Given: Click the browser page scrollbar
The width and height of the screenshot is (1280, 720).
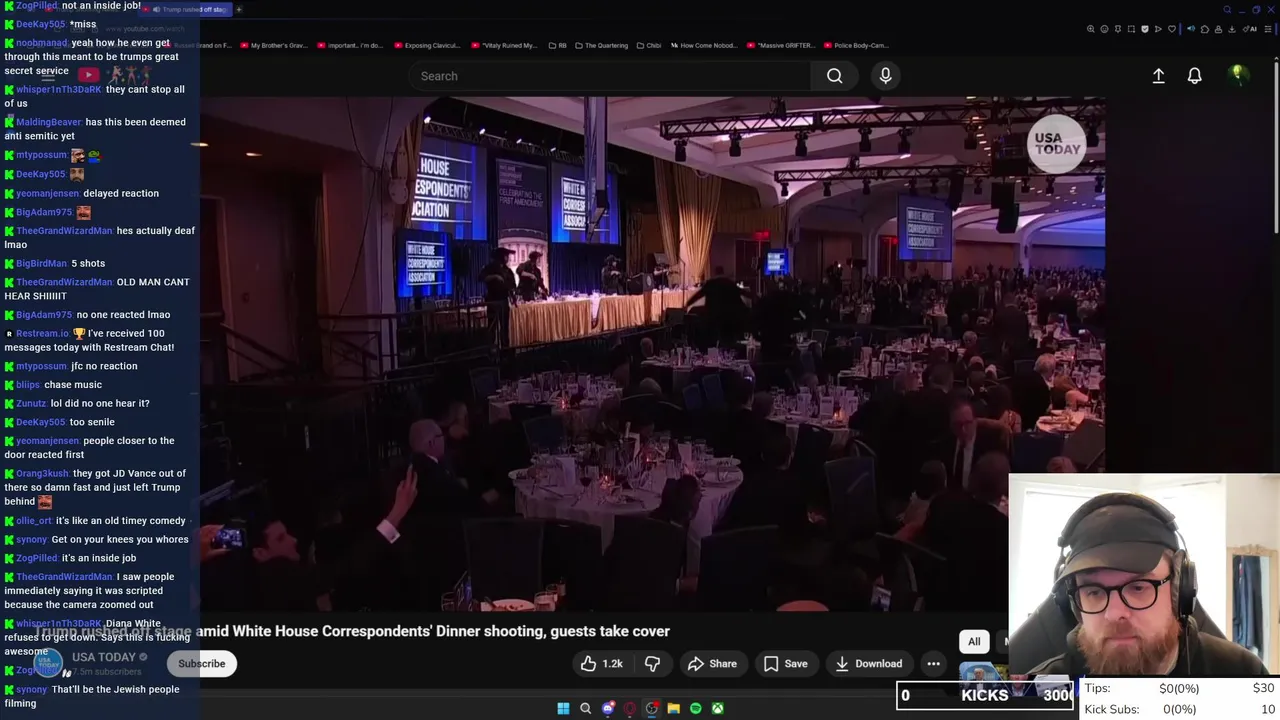Looking at the screenshot, I should click(x=1276, y=150).
